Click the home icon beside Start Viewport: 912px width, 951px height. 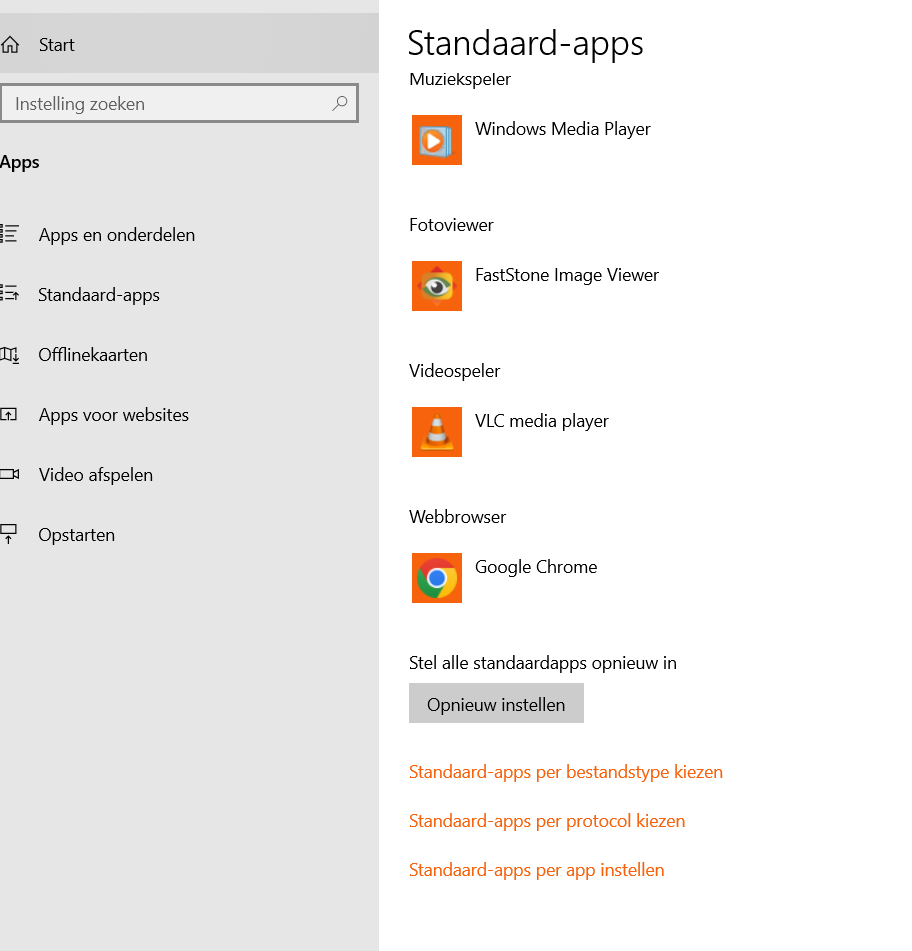pos(10,45)
